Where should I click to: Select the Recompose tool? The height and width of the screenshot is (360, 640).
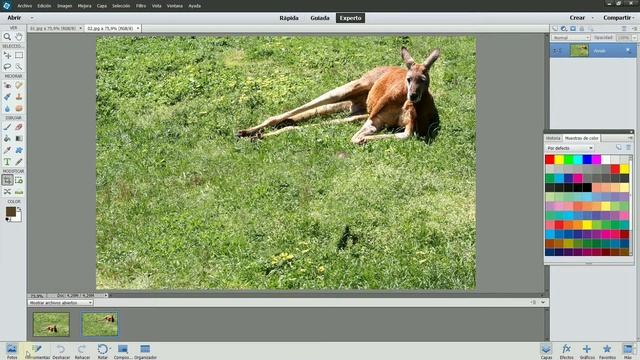19,180
